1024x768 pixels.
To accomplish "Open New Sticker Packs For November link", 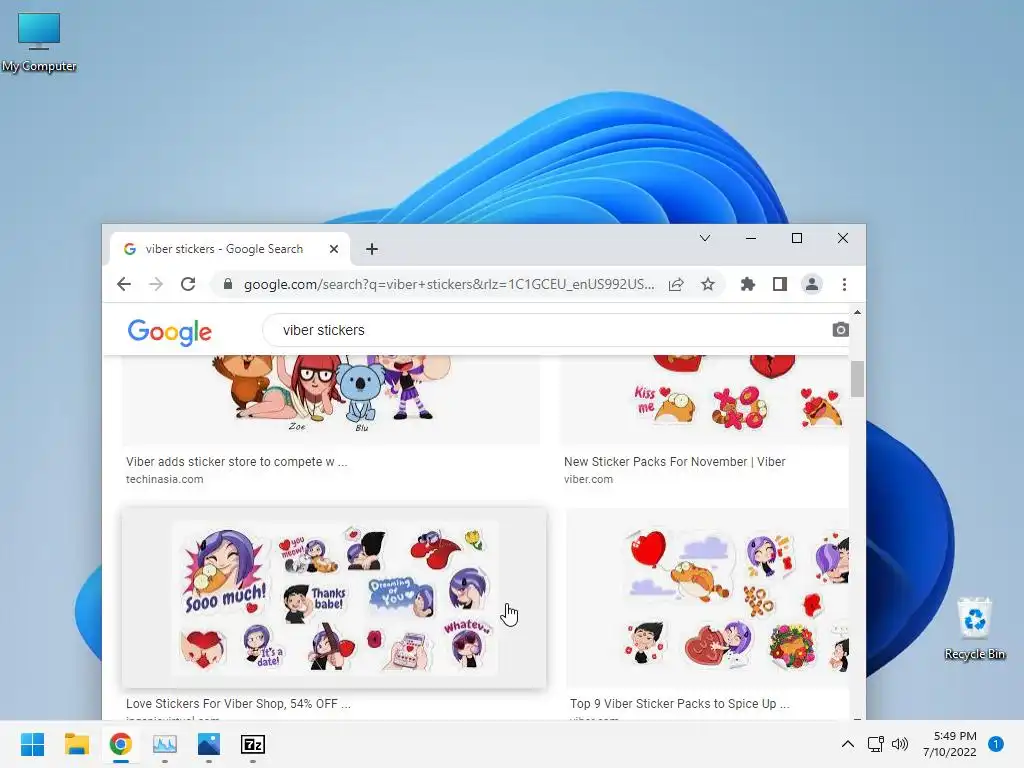I will [675, 462].
